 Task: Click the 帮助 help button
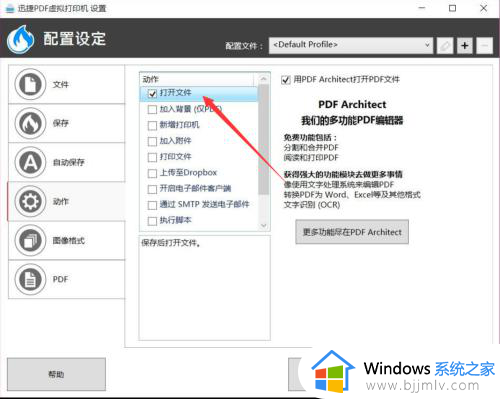point(56,374)
